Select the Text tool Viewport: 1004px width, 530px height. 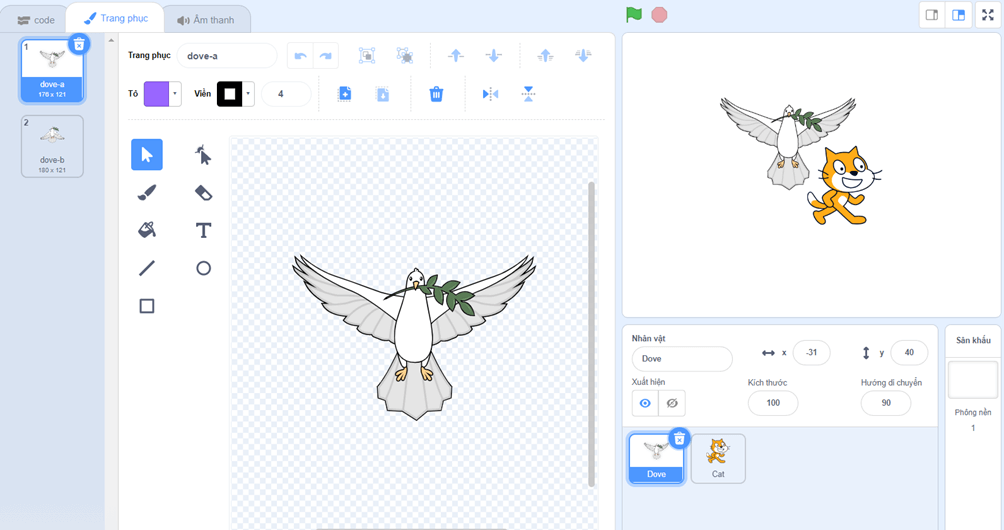coord(203,230)
